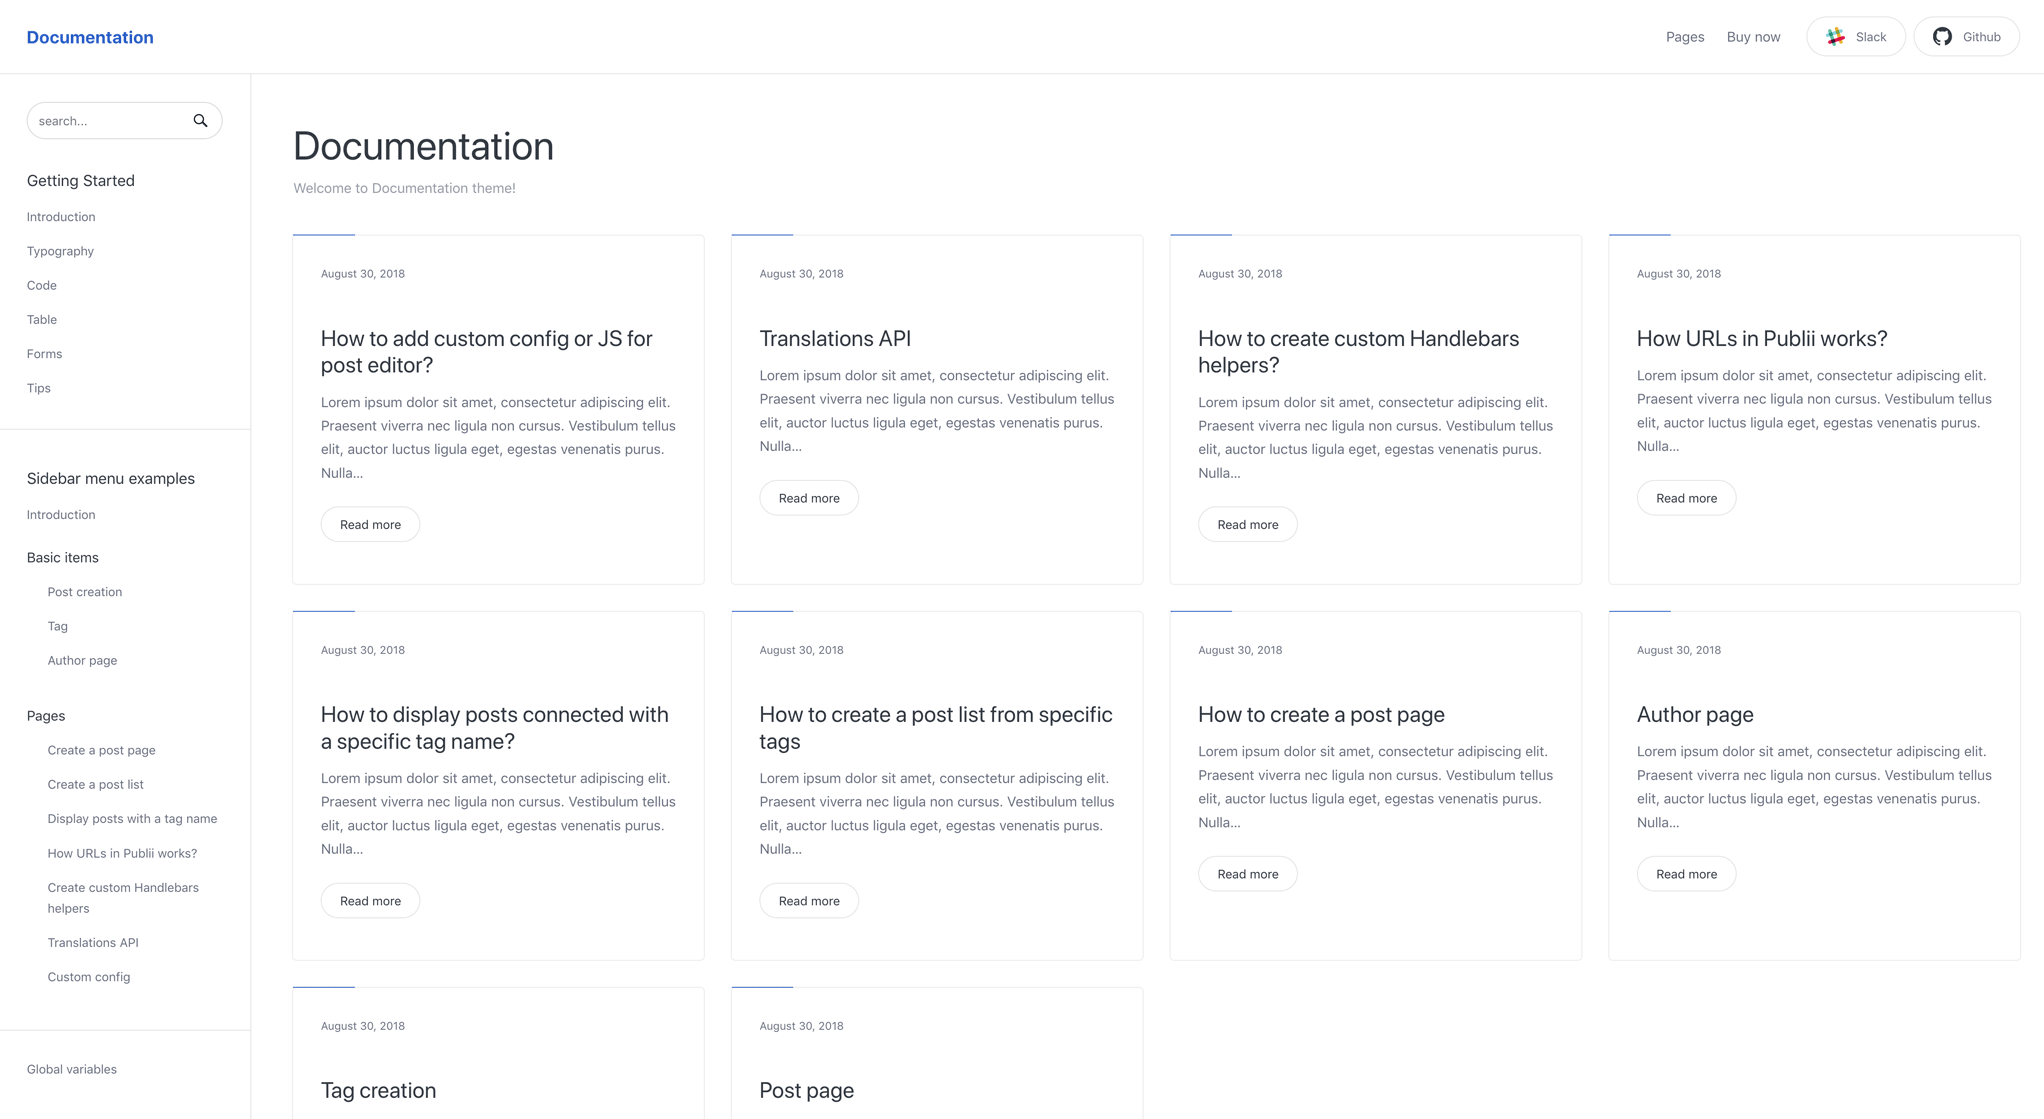Click Tips in the sidebar
The height and width of the screenshot is (1119, 2044).
coord(38,388)
